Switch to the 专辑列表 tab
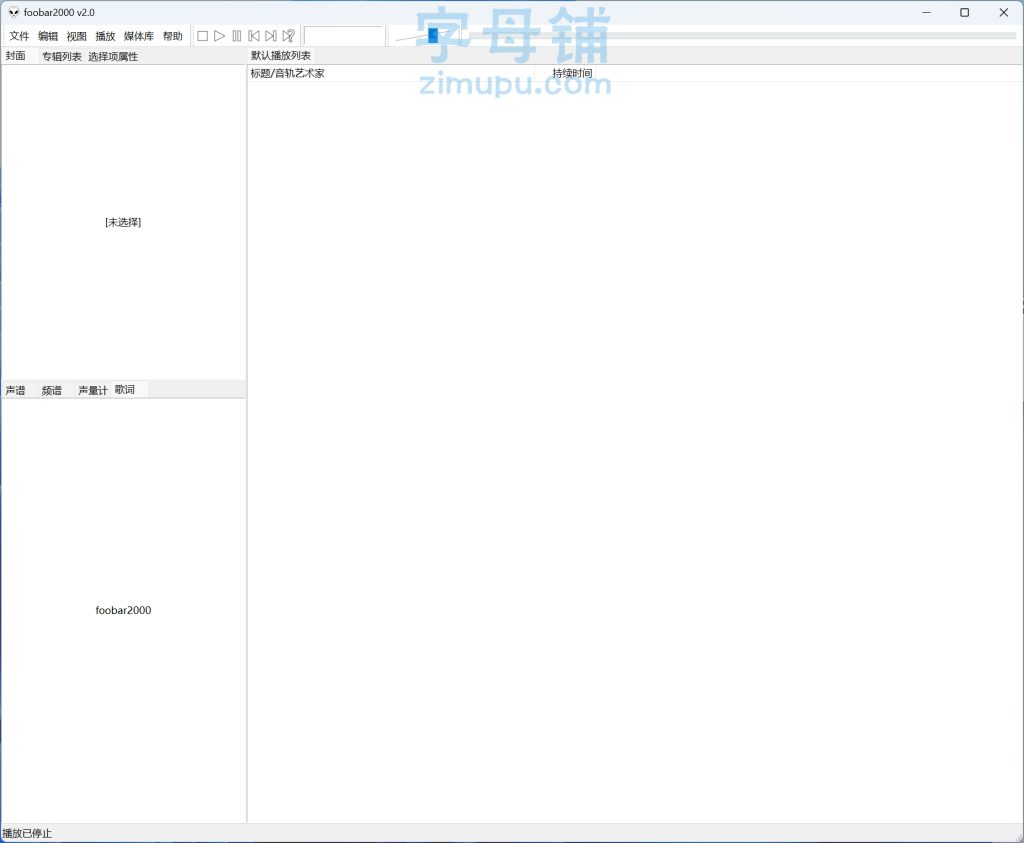The height and width of the screenshot is (843, 1024). 62,56
